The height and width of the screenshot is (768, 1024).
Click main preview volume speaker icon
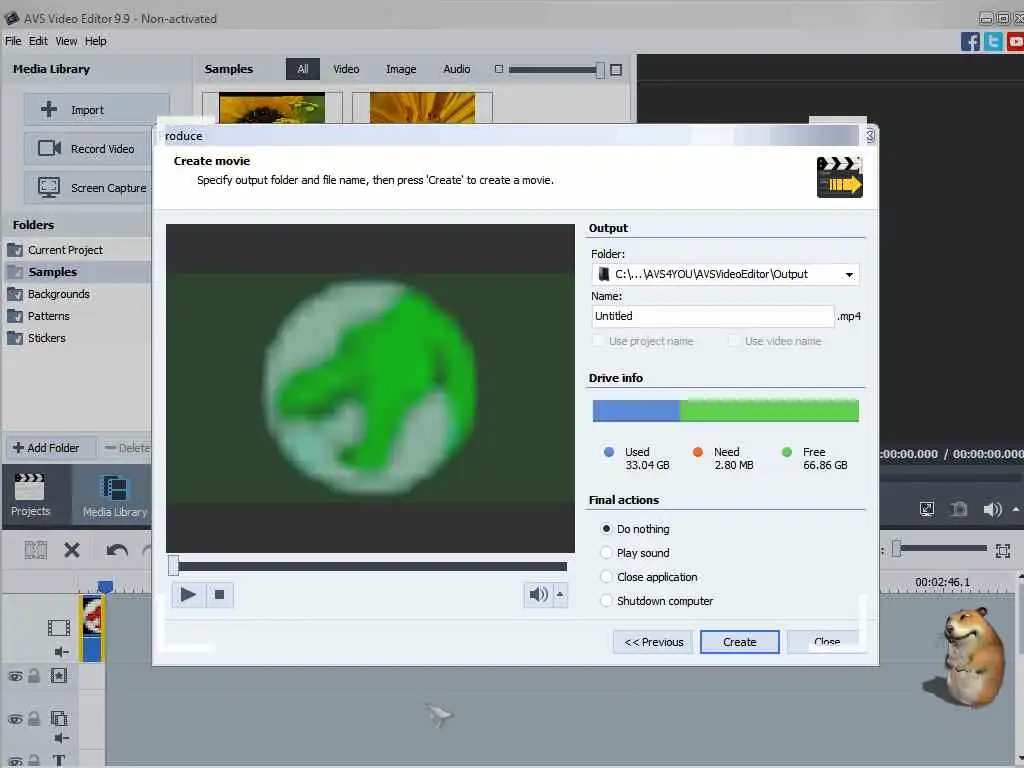pos(992,509)
